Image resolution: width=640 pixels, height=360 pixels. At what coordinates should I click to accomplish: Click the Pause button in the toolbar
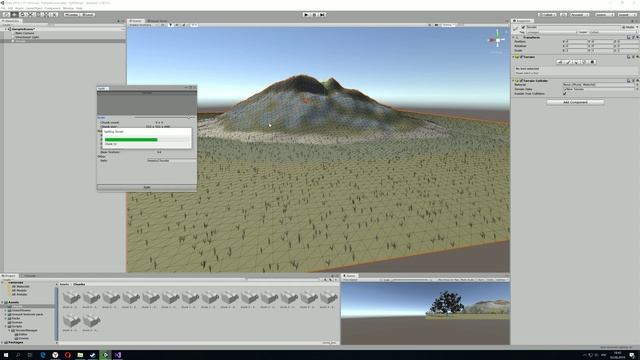click(x=314, y=14)
